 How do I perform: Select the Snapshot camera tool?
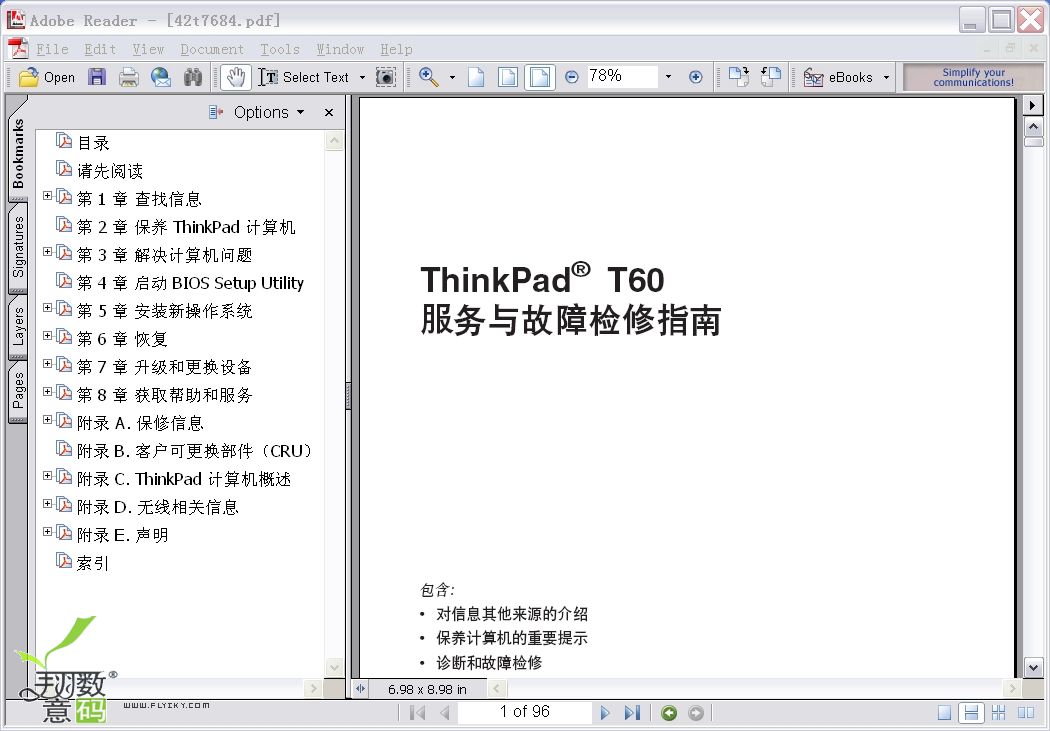coord(386,77)
